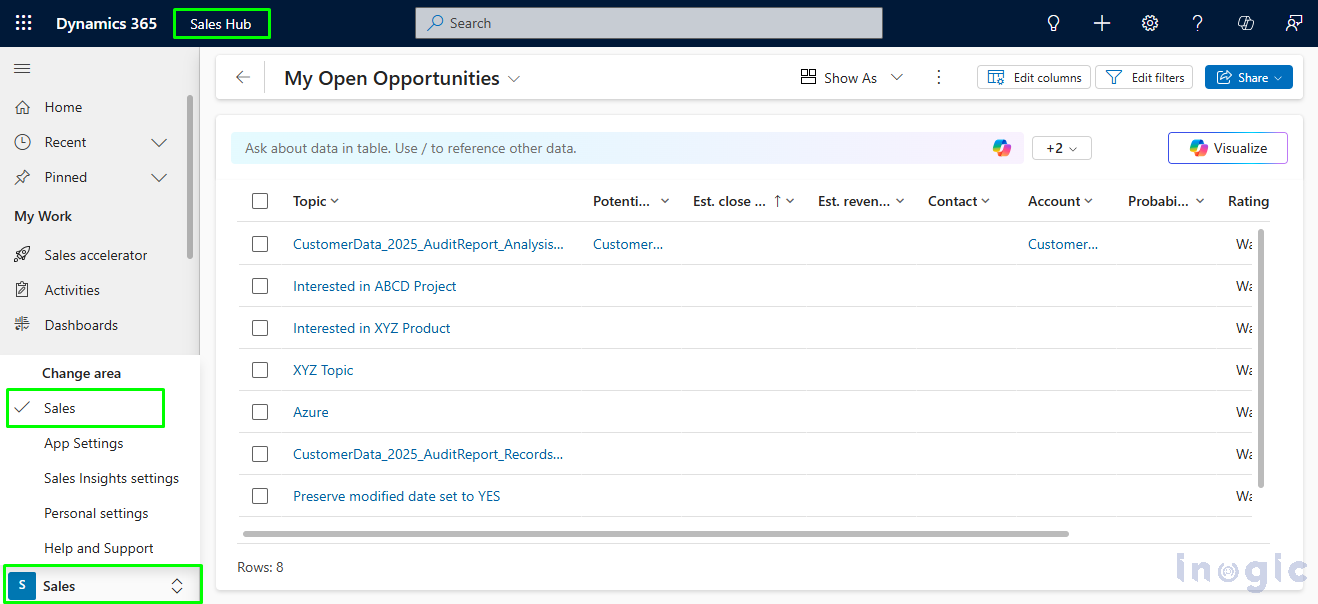Open more commands vertical ellipsis
This screenshot has width=1318, height=604.
click(x=938, y=77)
